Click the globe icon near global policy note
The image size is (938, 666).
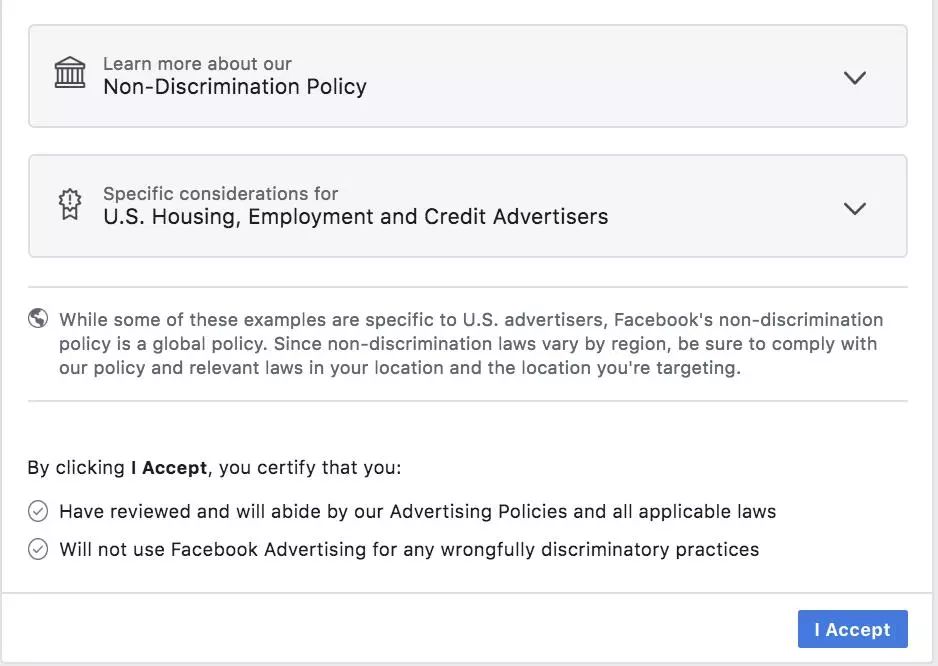pos(38,319)
